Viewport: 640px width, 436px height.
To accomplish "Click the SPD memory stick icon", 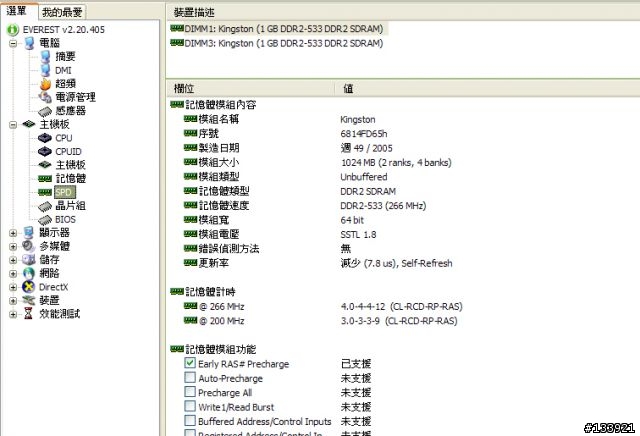I will (45, 192).
